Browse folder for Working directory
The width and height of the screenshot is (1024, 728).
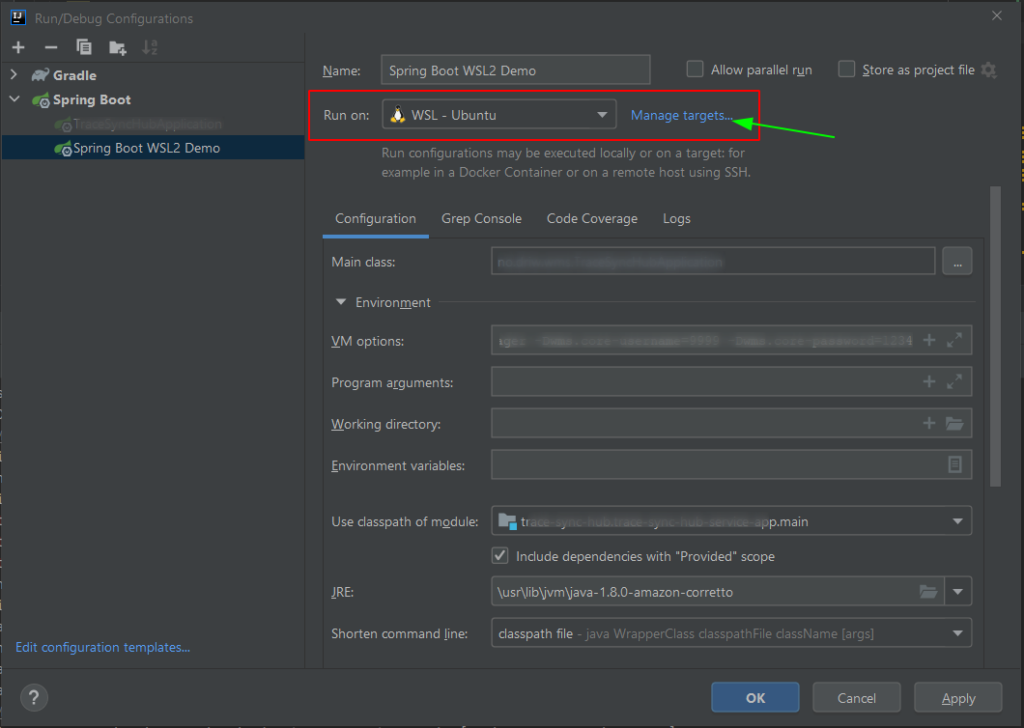[954, 424]
